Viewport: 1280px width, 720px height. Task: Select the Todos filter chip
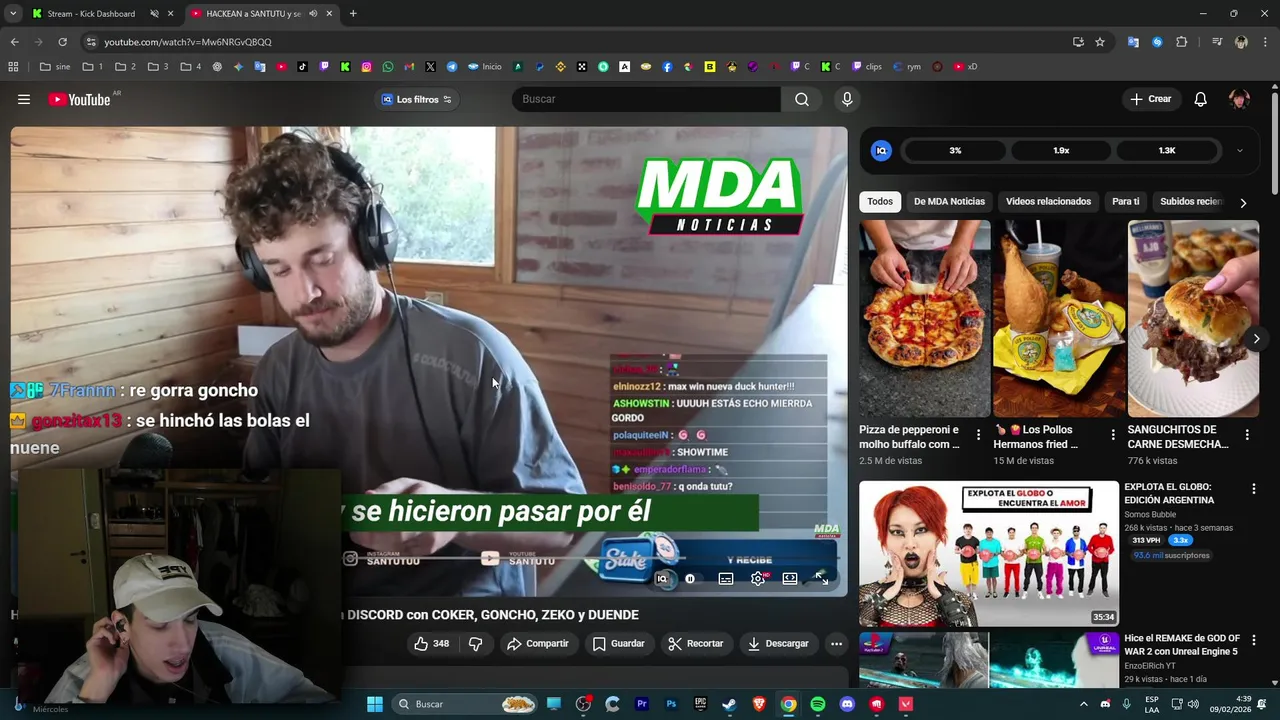click(880, 202)
